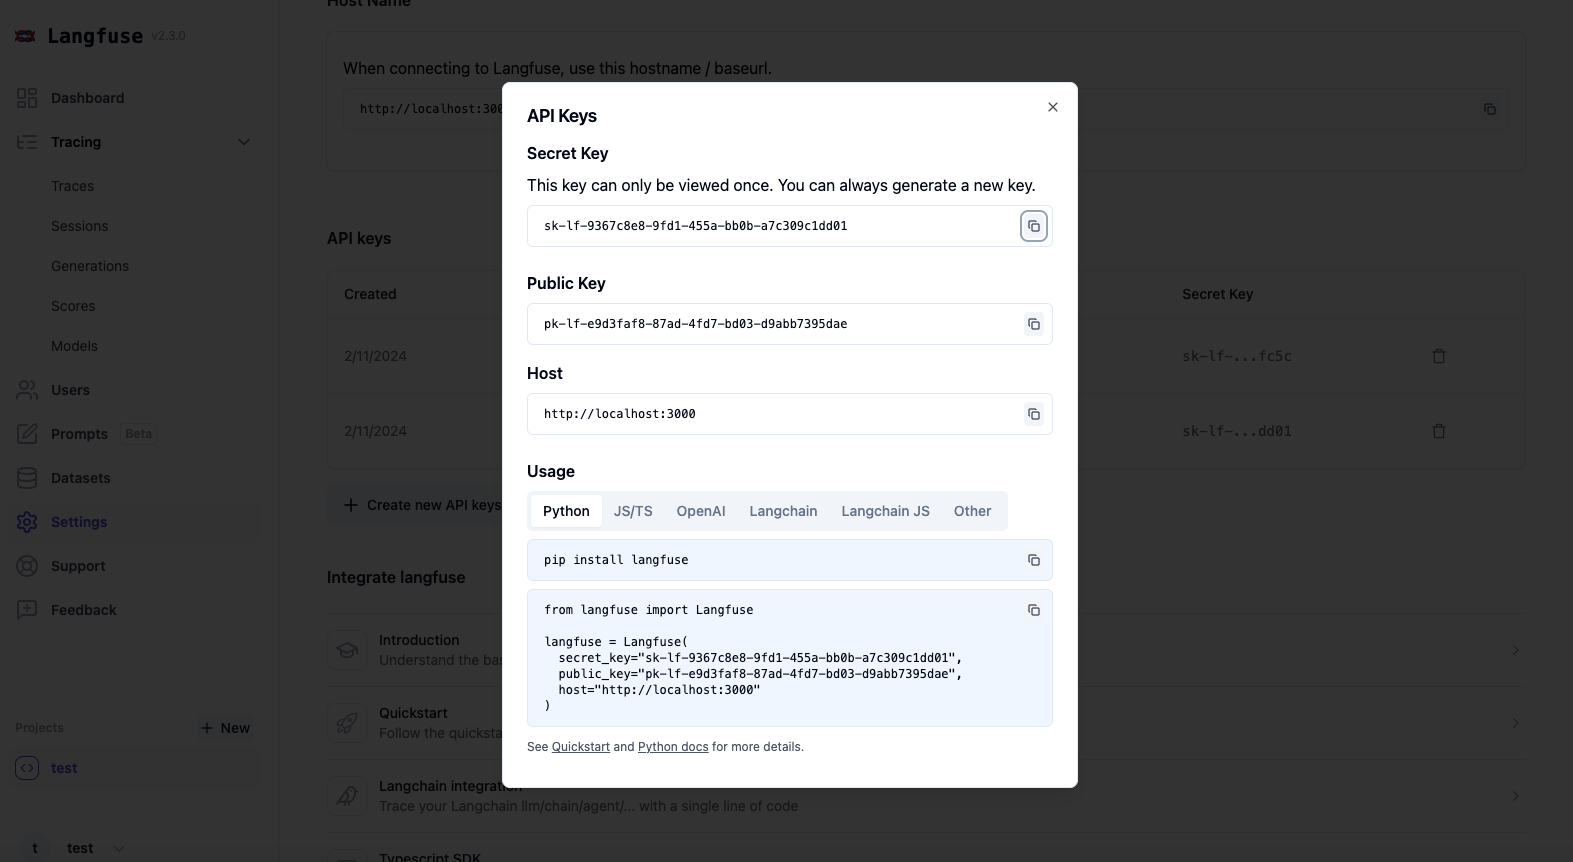This screenshot has width=1573, height=862.
Task: Open the Quickstart row chevron
Action: click(1516, 723)
